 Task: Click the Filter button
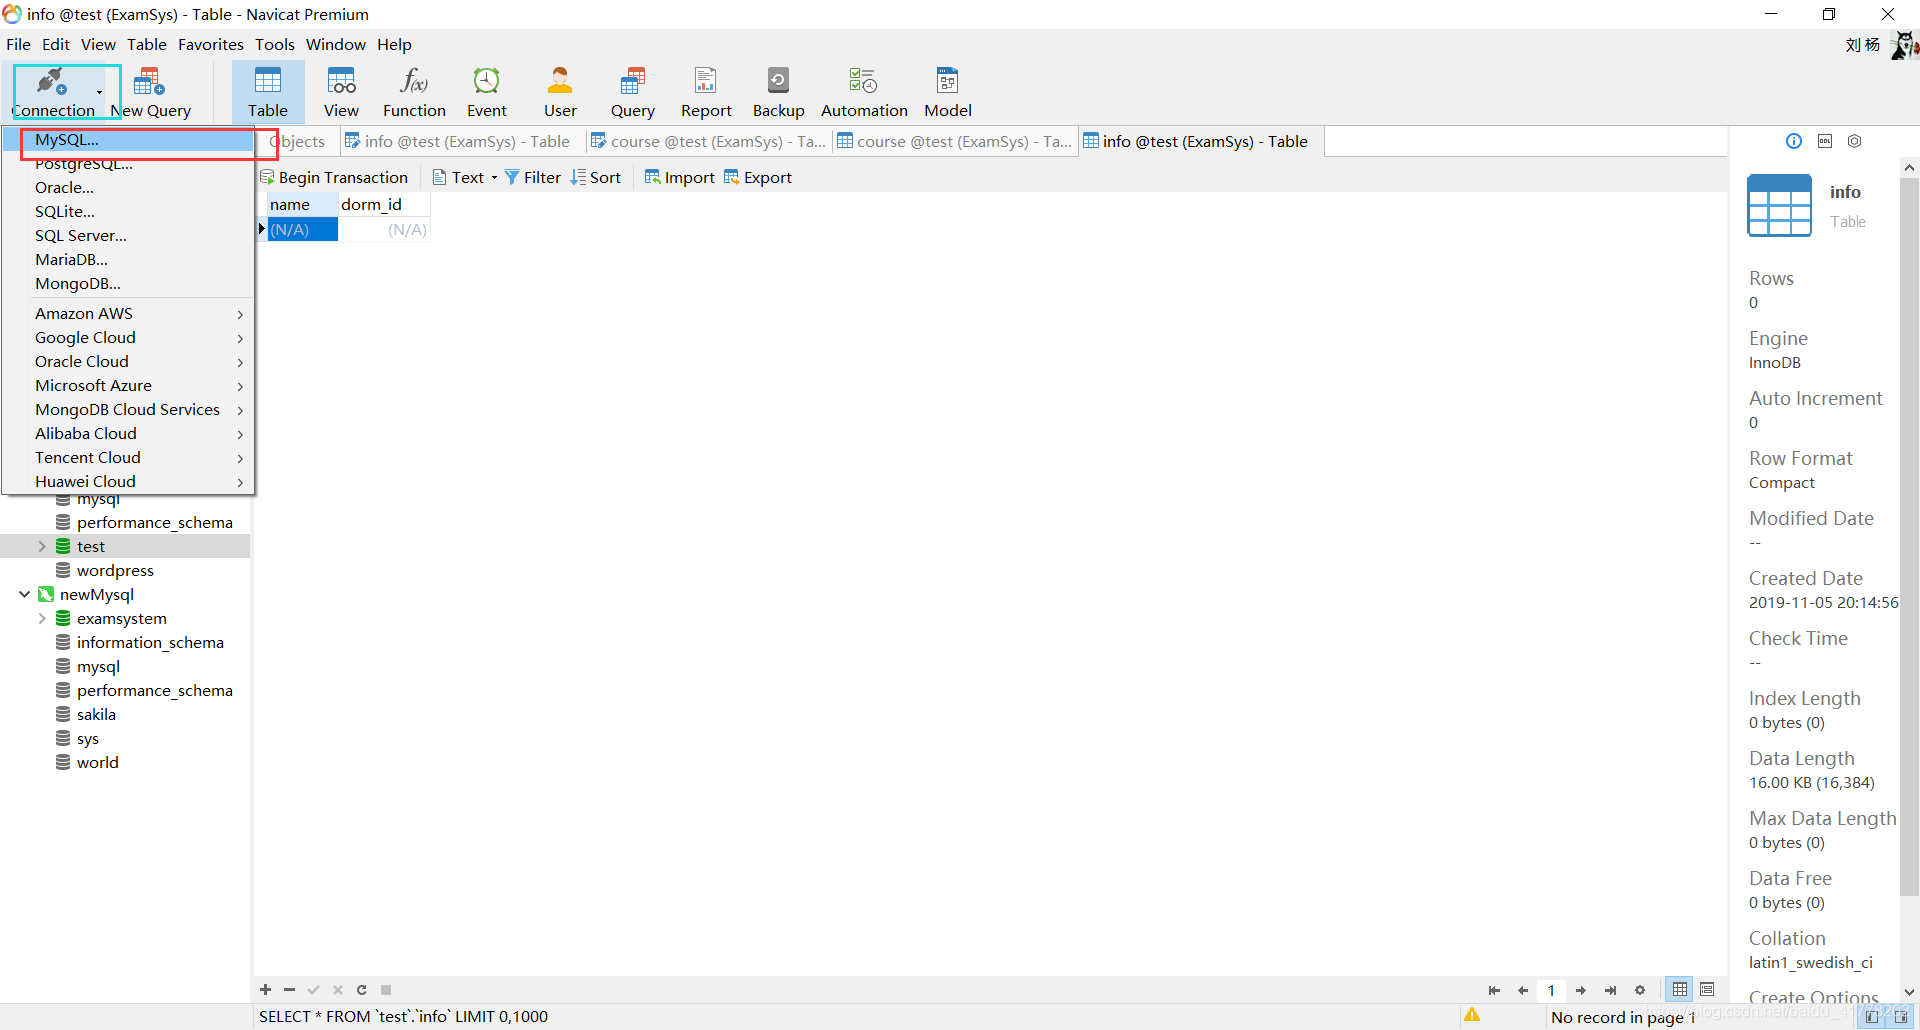(533, 177)
